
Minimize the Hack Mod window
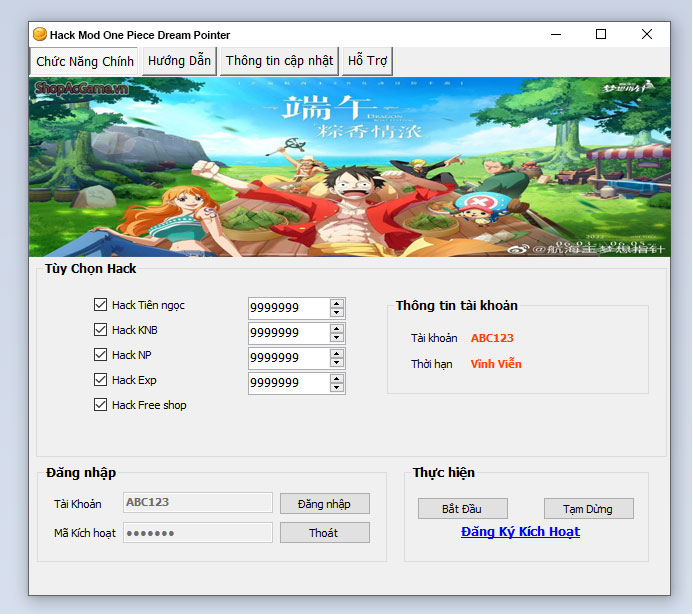pos(556,34)
